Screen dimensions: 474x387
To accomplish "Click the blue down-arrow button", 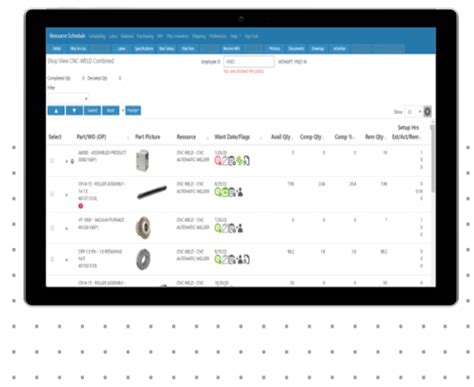I will click(74, 110).
